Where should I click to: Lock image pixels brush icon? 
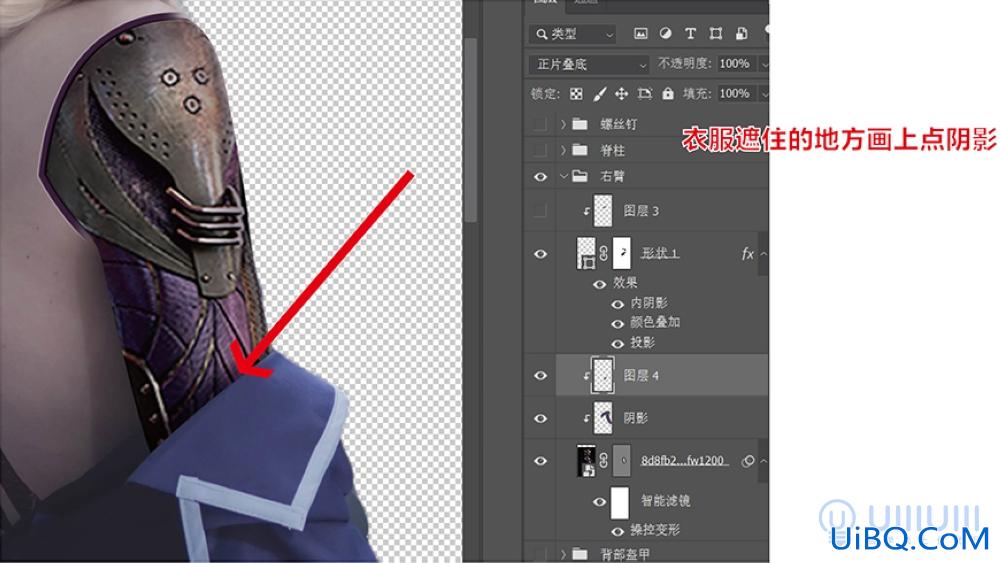(599, 94)
